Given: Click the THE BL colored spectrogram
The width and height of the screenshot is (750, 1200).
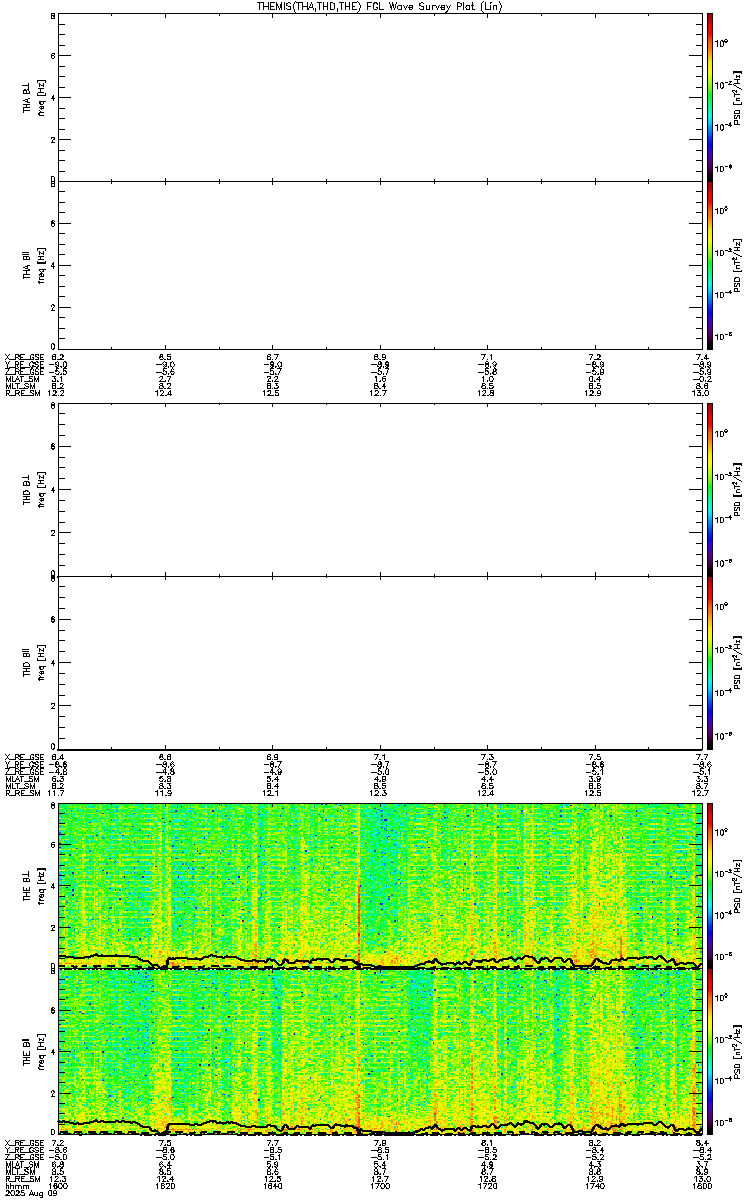Looking at the screenshot, I should [380, 885].
